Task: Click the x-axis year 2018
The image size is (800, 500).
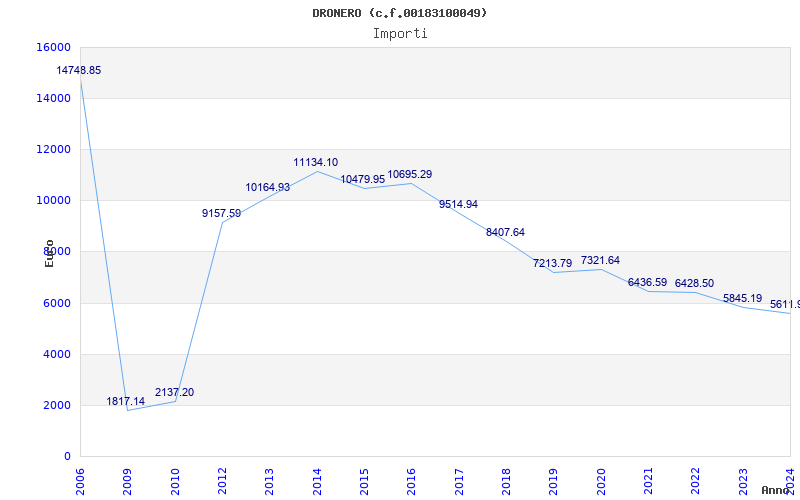Action: (506, 482)
